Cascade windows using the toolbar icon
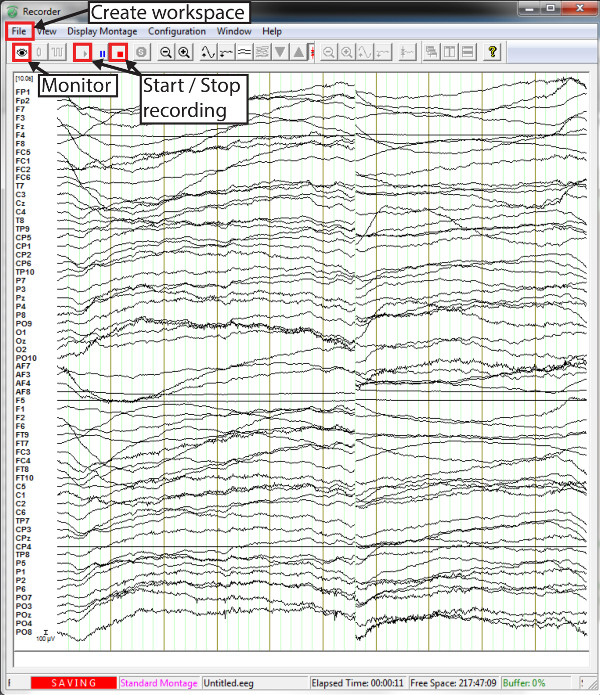The width and height of the screenshot is (600, 695). 431,52
